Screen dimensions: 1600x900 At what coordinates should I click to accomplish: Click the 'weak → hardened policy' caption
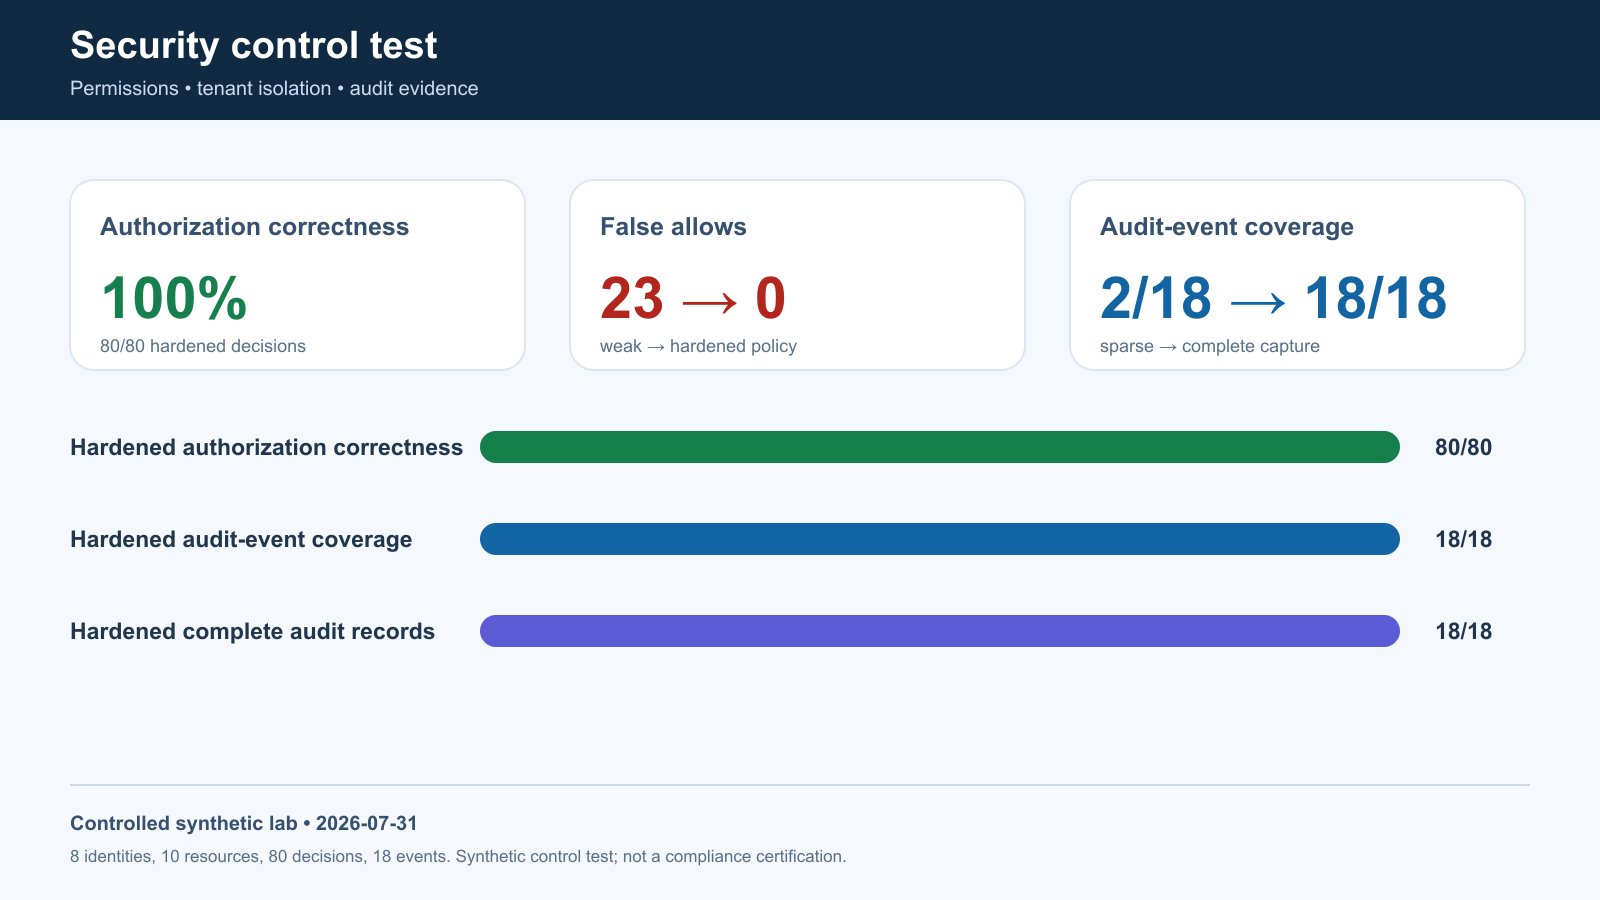point(698,346)
